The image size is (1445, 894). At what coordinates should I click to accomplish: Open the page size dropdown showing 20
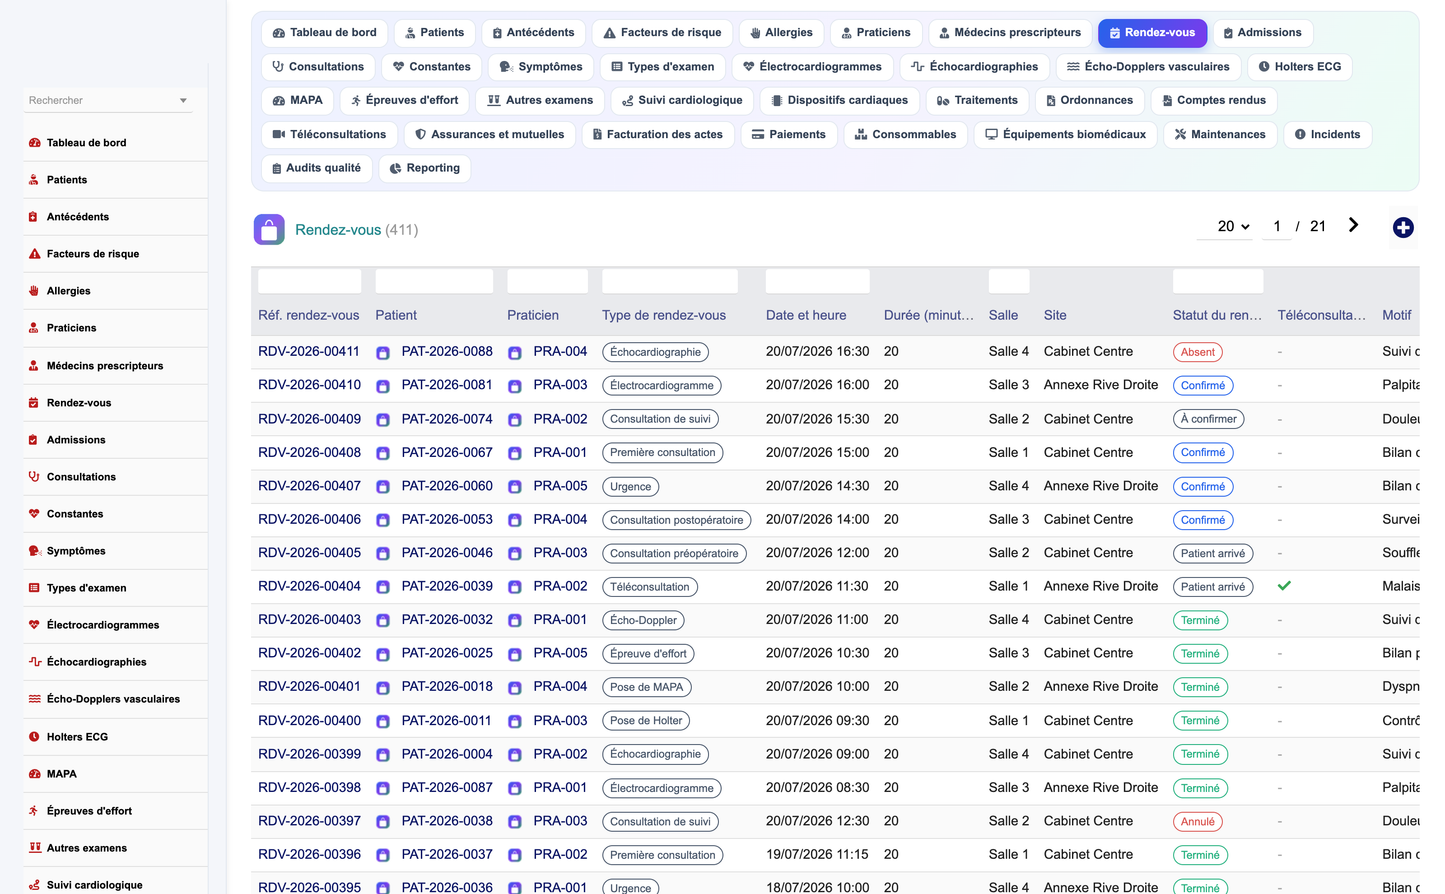pyautogui.click(x=1233, y=227)
